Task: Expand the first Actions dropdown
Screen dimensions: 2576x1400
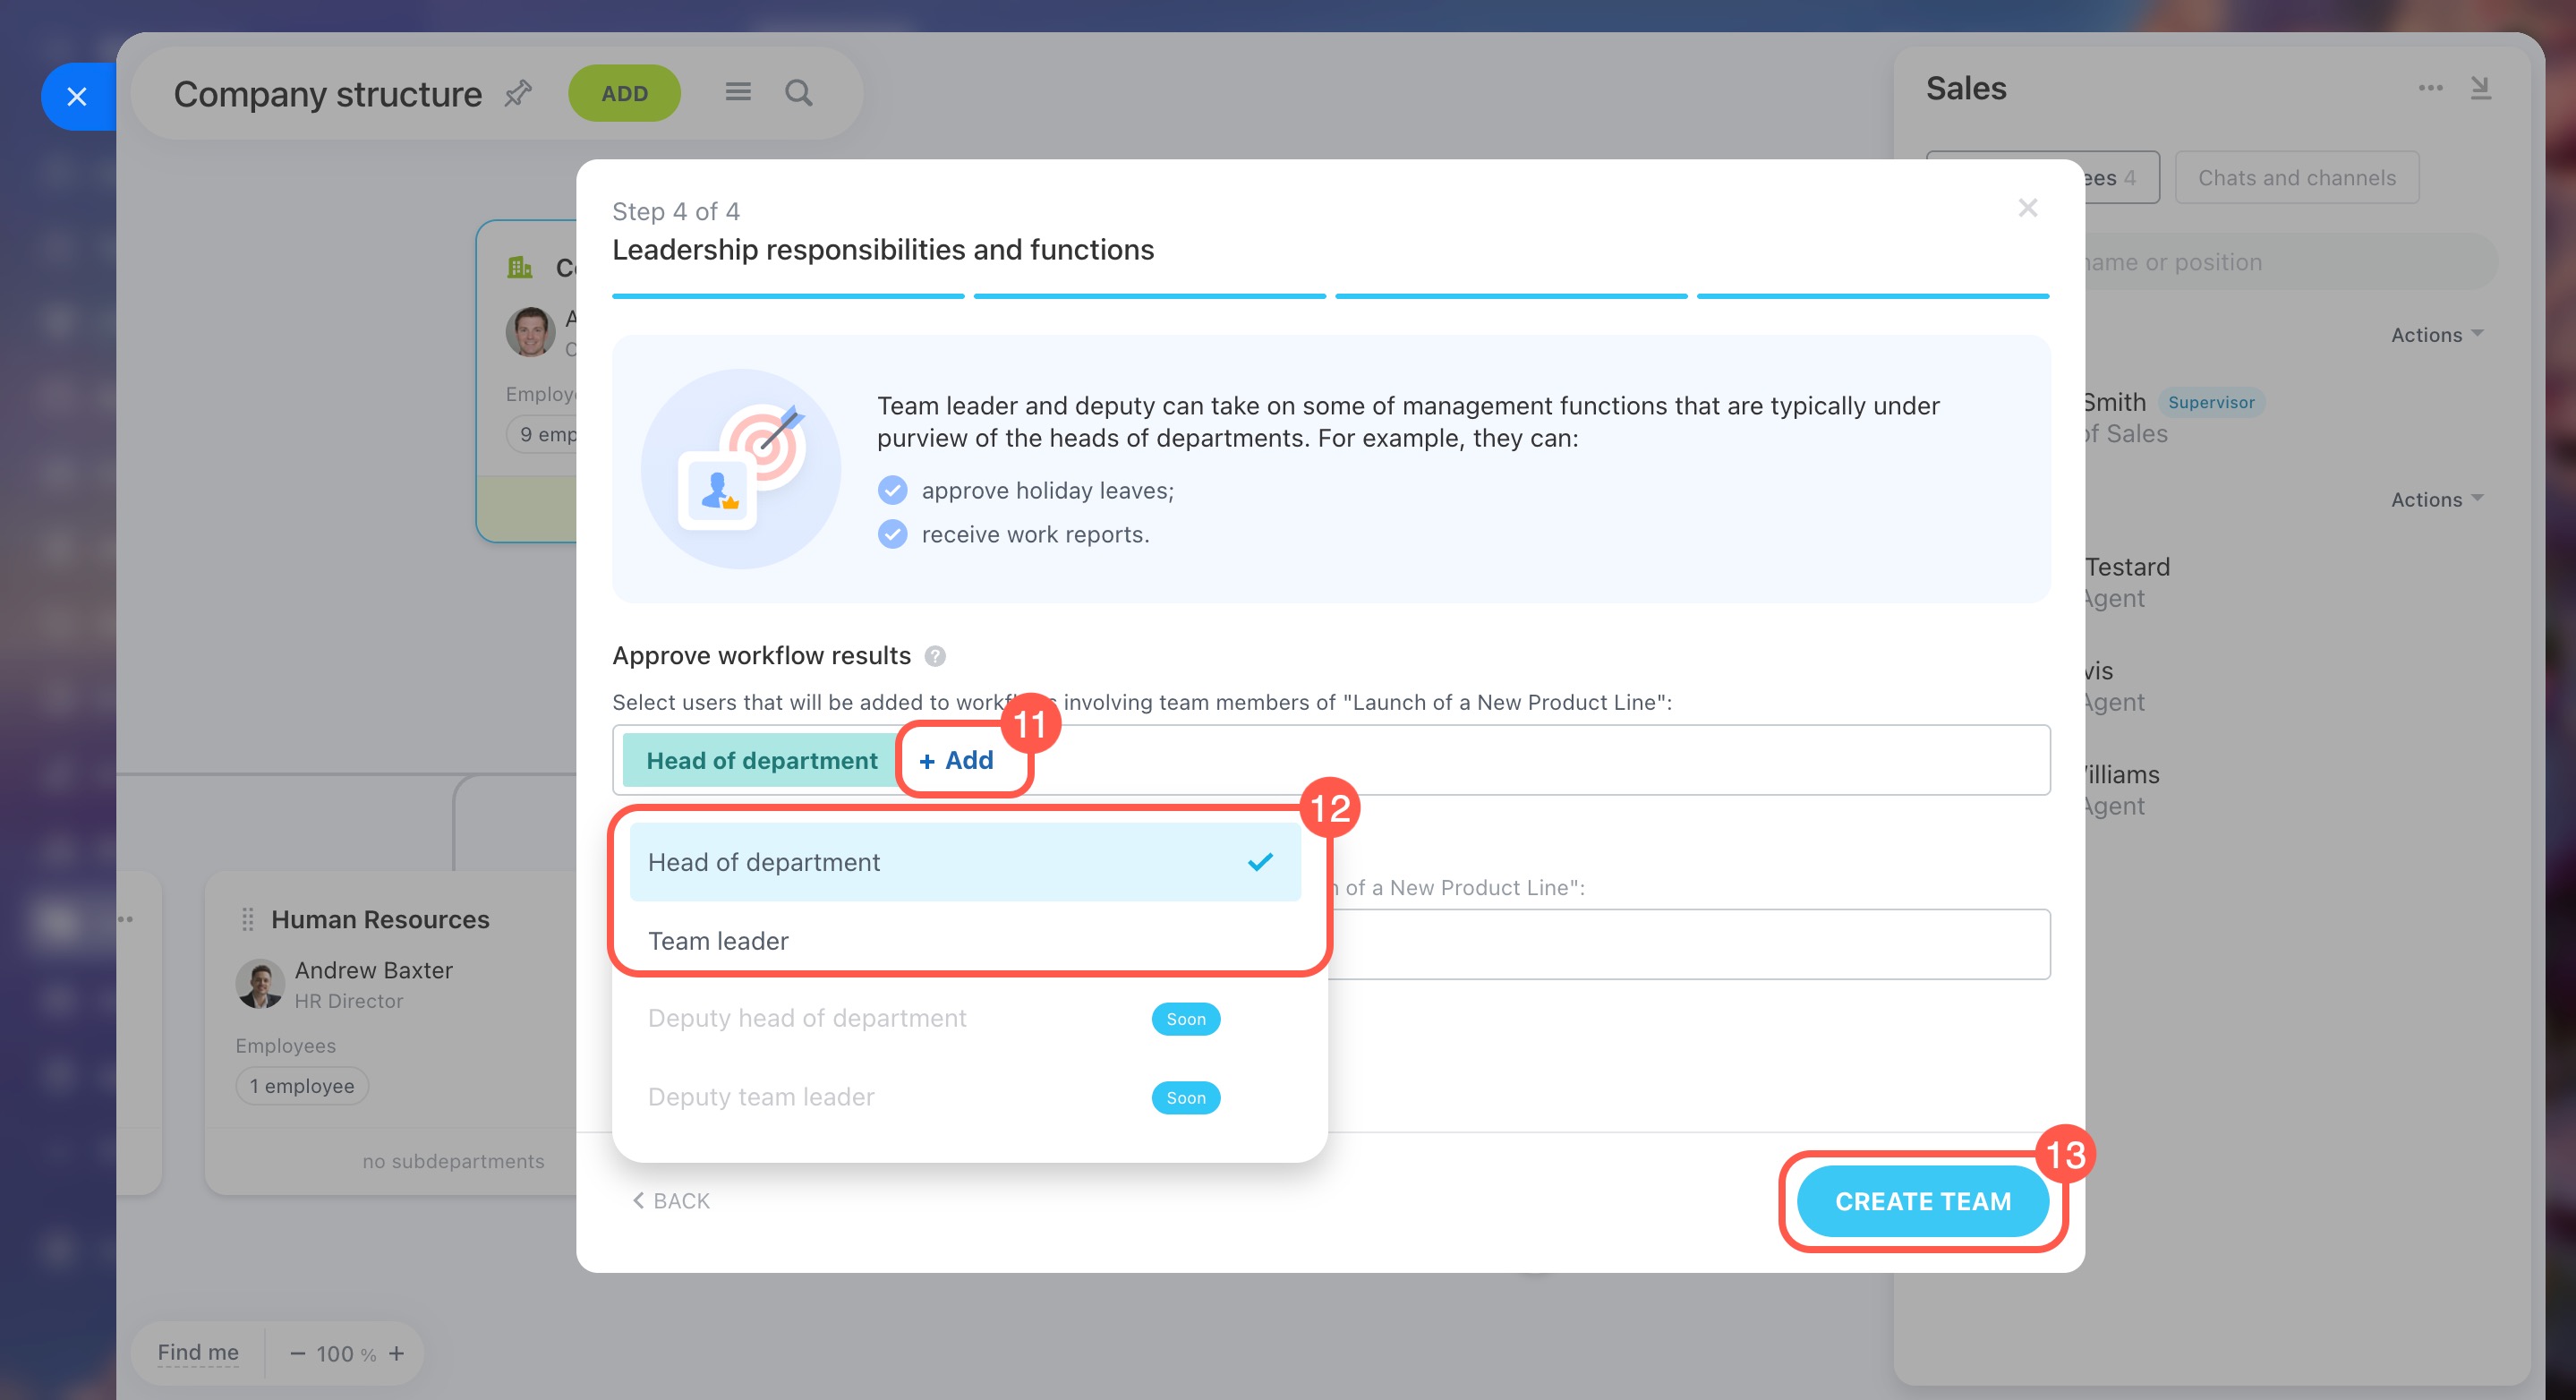Action: [2437, 335]
